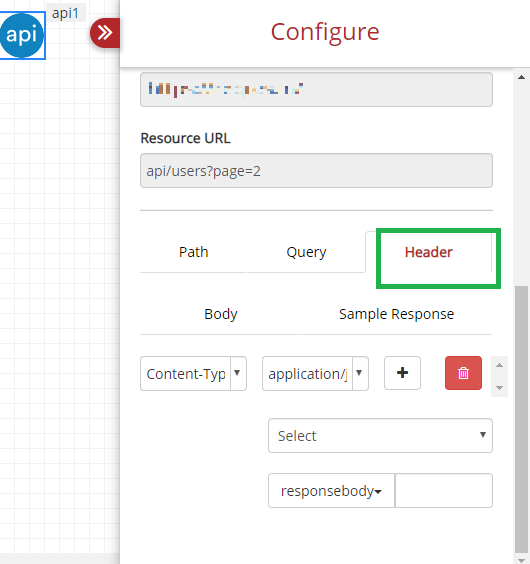Click the header list down arrow
The image size is (530, 564).
coord(499,388)
